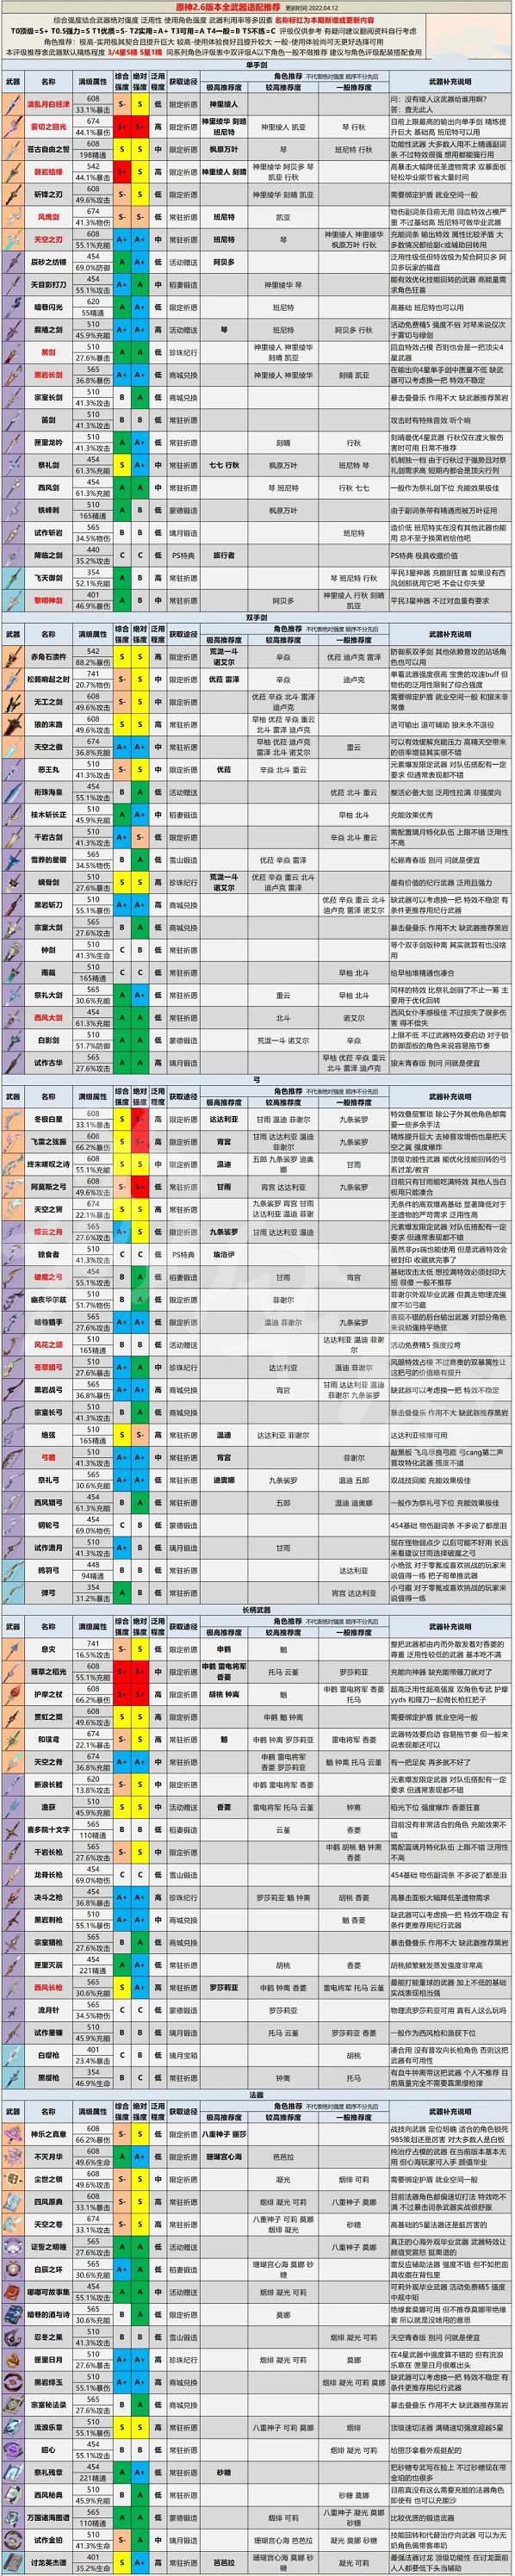Click the weapon name 飞雷之弦振
The width and height of the screenshot is (515, 2576).
coord(49,1141)
